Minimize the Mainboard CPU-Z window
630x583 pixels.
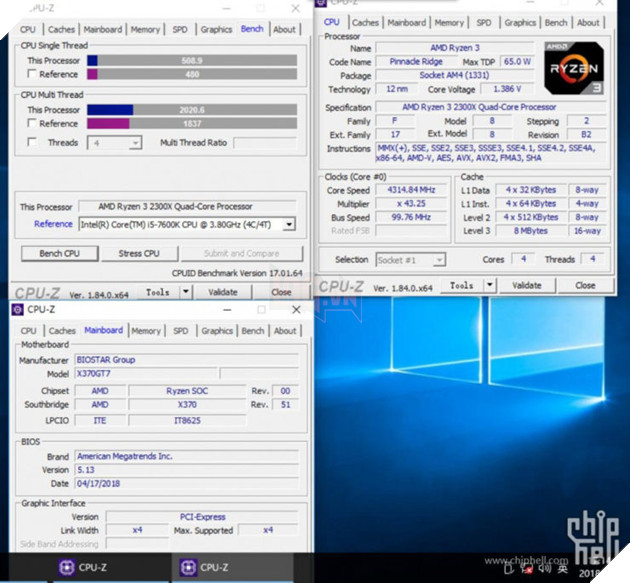pyautogui.click(x=227, y=310)
